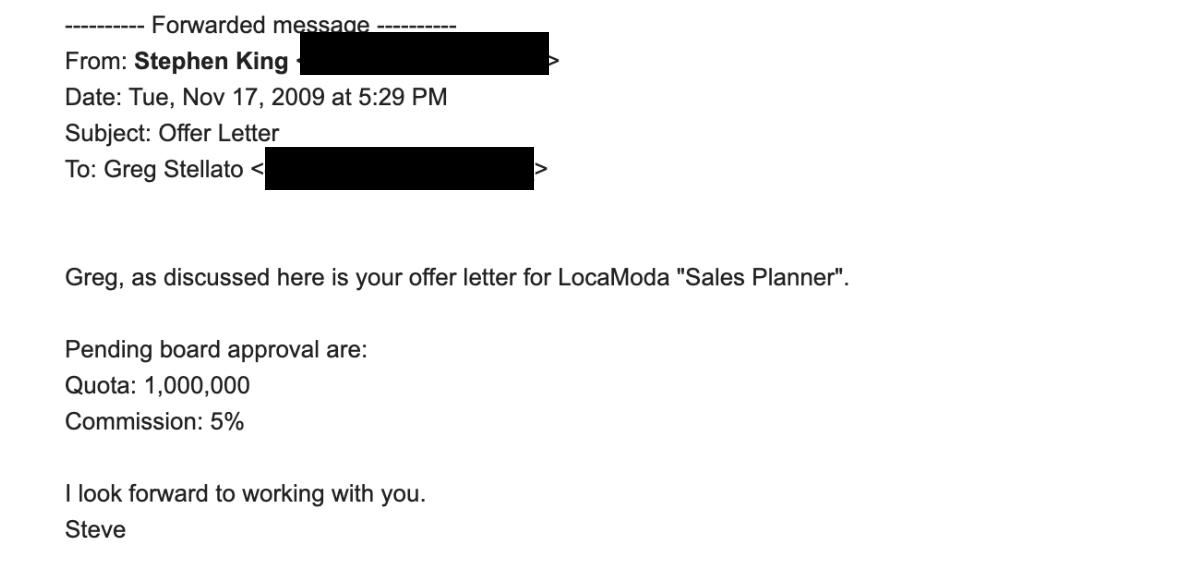The height and width of the screenshot is (570, 1196).
Task: Click the "Subject:" field label
Action: (108, 134)
